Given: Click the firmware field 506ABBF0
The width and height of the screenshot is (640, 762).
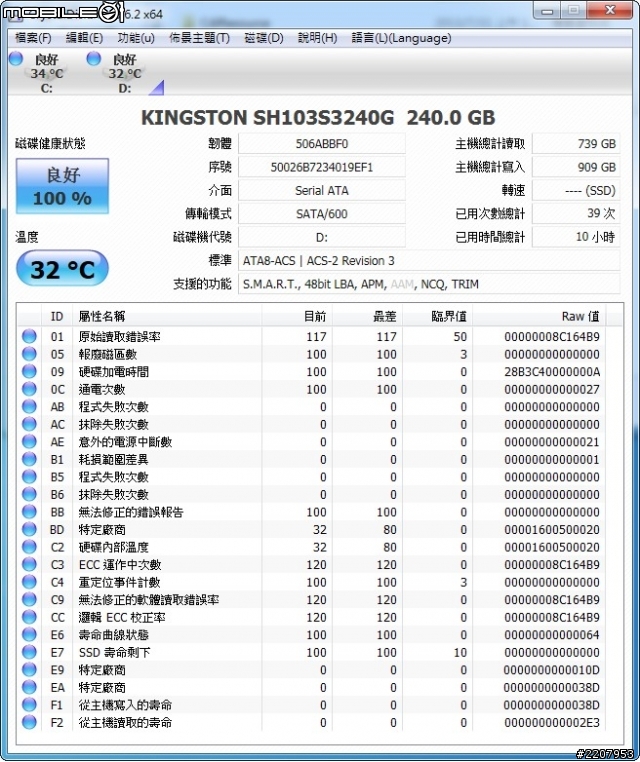Looking at the screenshot, I should pos(322,144).
